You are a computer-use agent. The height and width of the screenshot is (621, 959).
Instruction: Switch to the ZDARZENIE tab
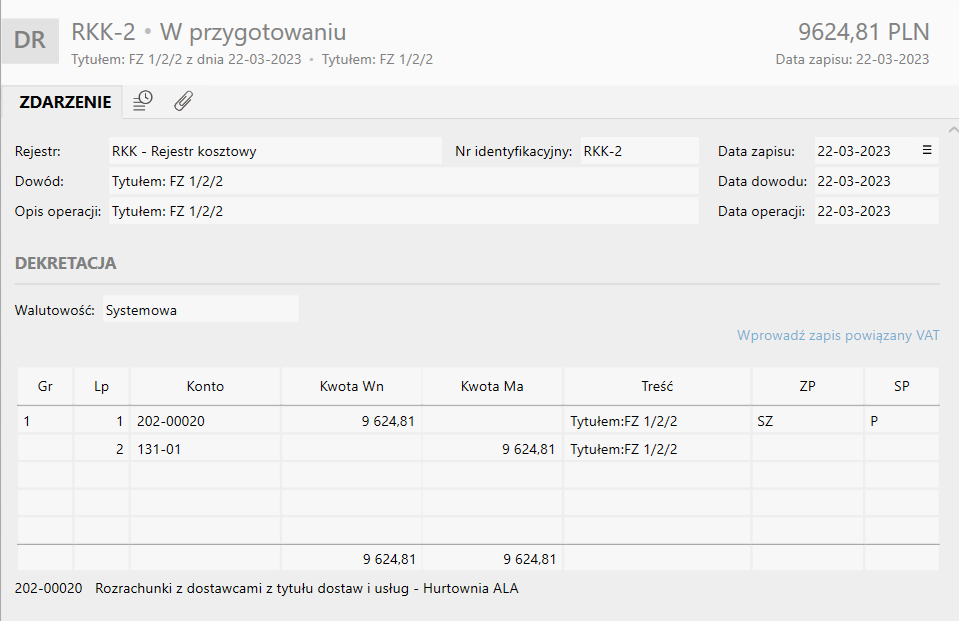pyautogui.click(x=65, y=102)
